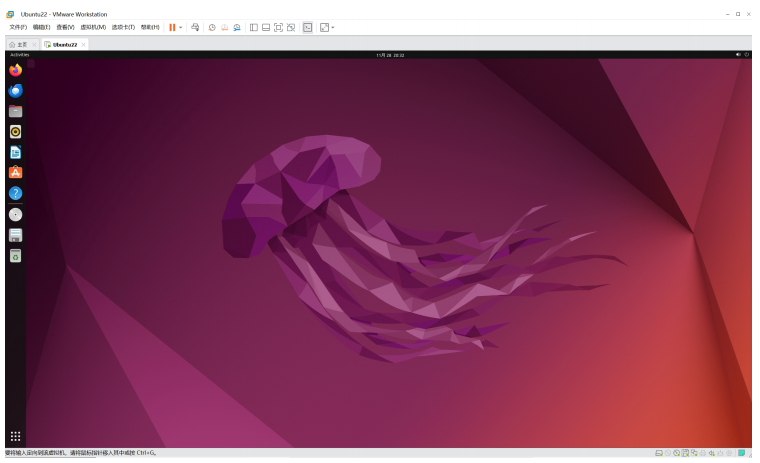The image size is (760, 463).
Task: Open the Trash from the dock
Action: 16,256
